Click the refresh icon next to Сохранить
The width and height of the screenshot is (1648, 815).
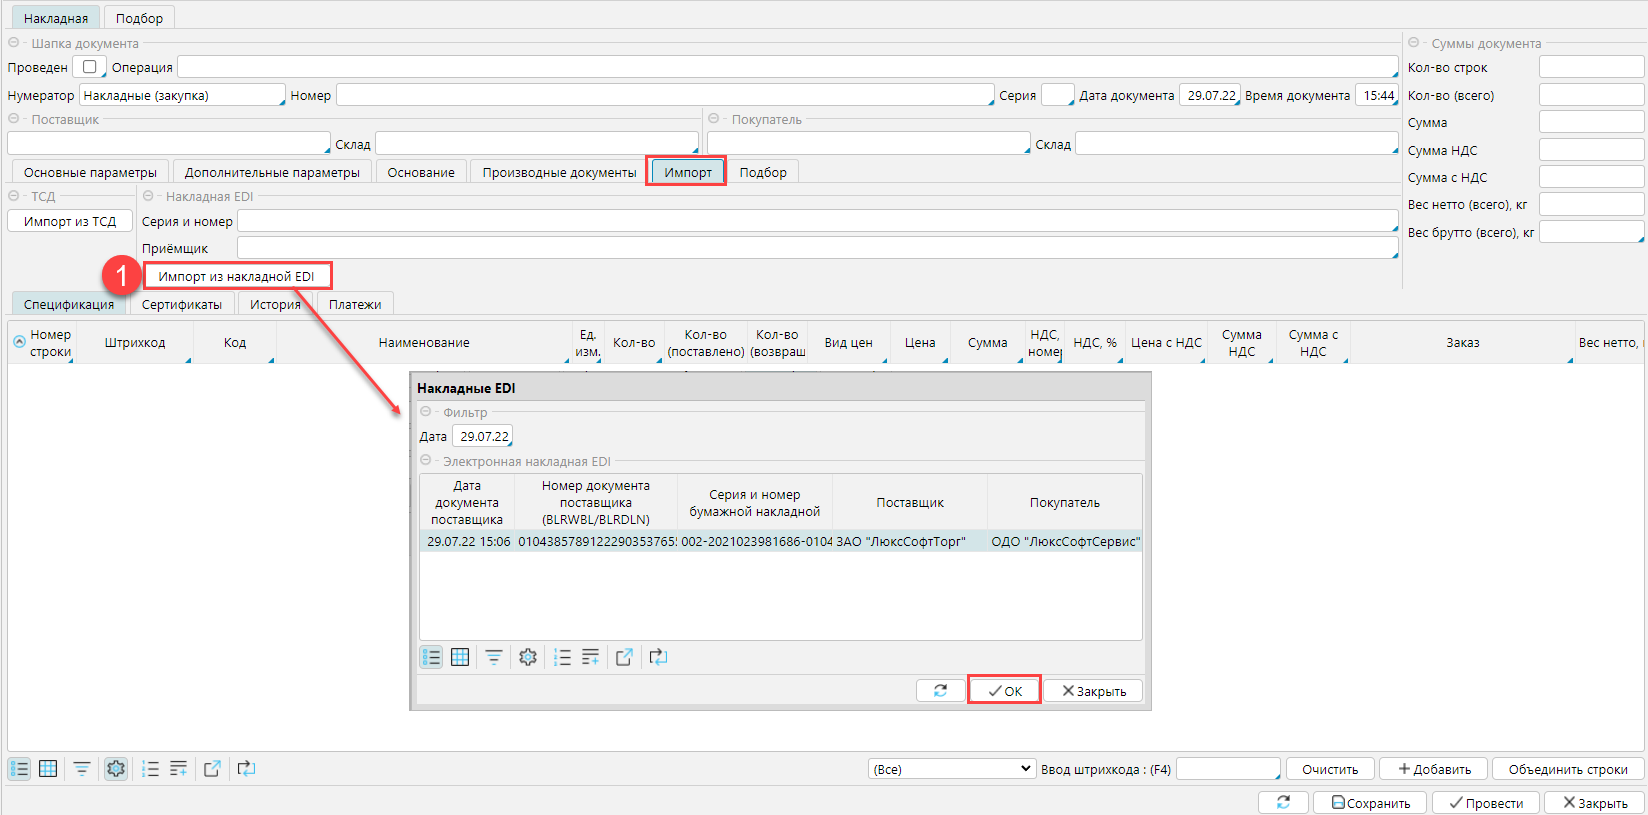[1283, 803]
